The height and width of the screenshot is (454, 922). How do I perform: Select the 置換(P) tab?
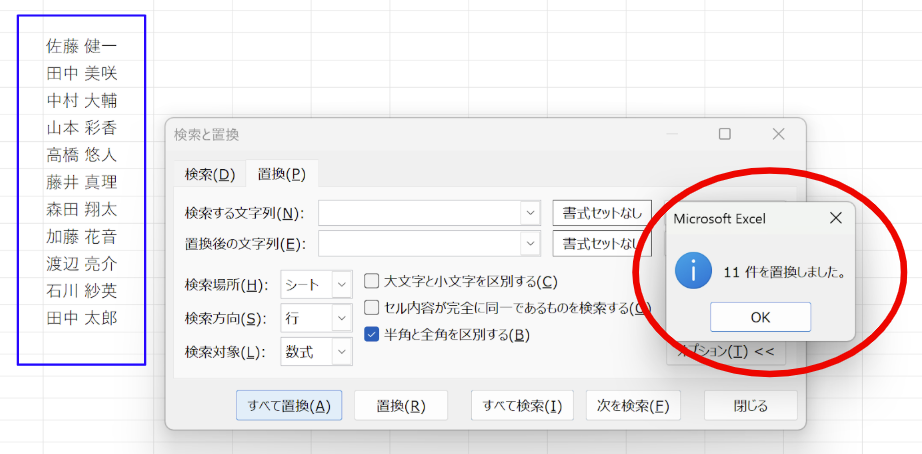[x=282, y=174]
